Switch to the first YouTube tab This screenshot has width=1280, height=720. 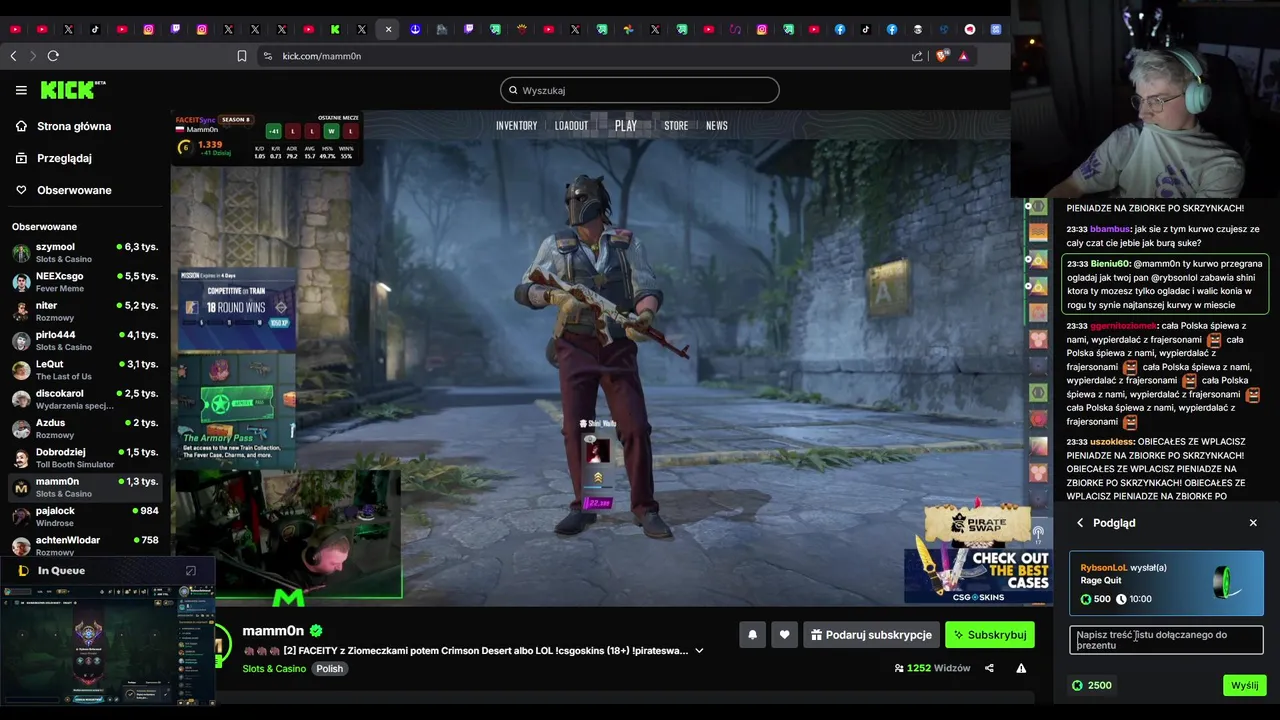(x=15, y=30)
